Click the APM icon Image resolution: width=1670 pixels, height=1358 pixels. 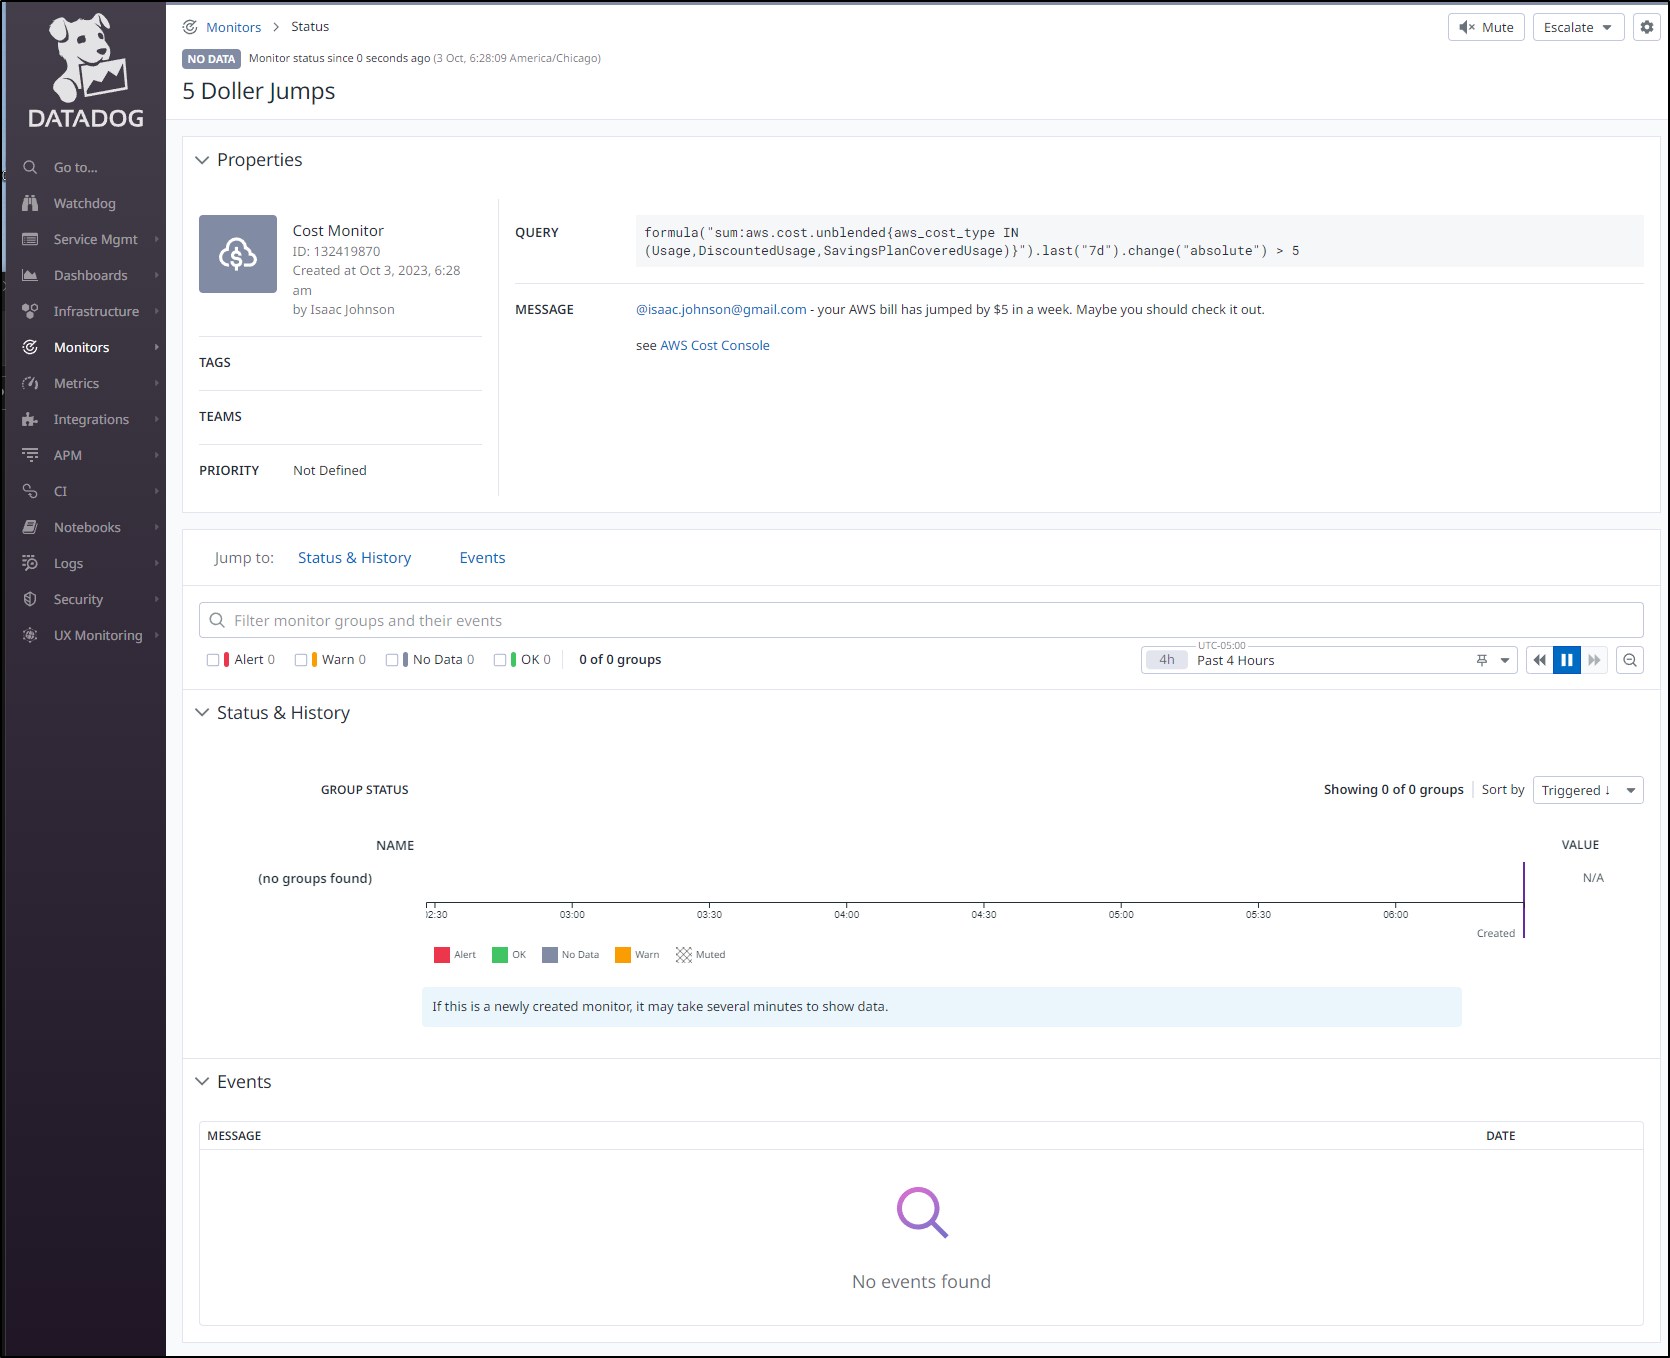[31, 455]
